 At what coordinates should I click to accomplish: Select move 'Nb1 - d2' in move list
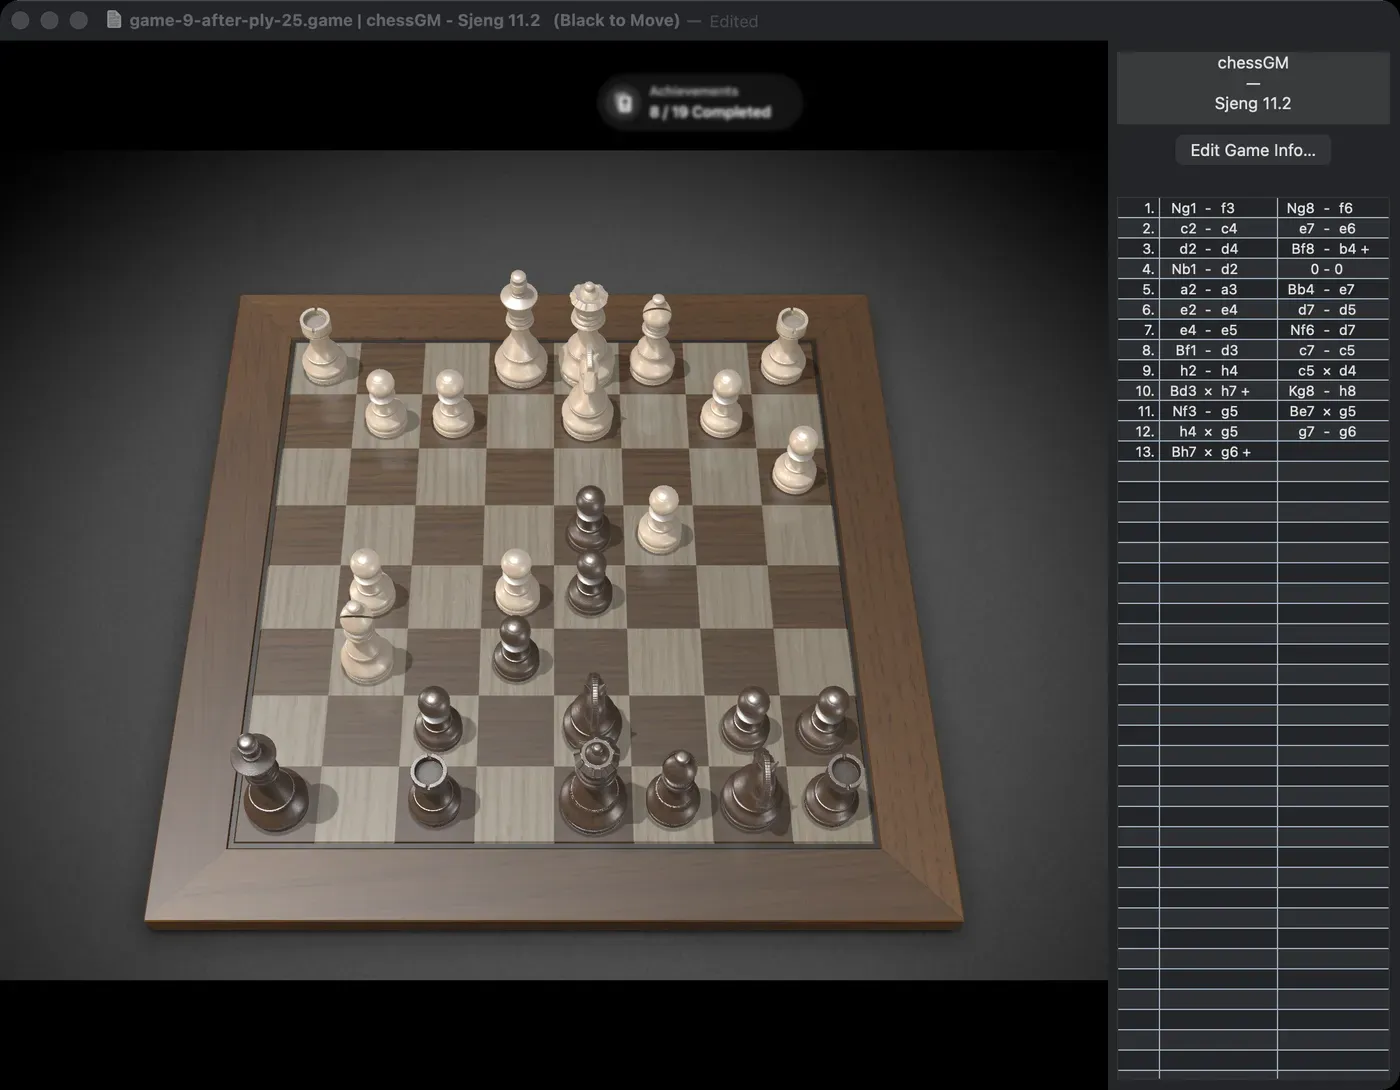point(1204,269)
